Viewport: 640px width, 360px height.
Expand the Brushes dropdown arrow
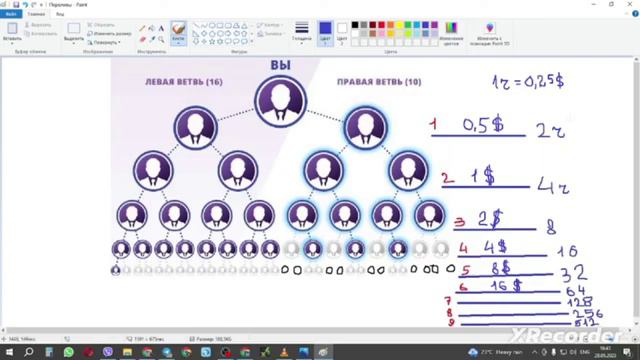(x=178, y=42)
